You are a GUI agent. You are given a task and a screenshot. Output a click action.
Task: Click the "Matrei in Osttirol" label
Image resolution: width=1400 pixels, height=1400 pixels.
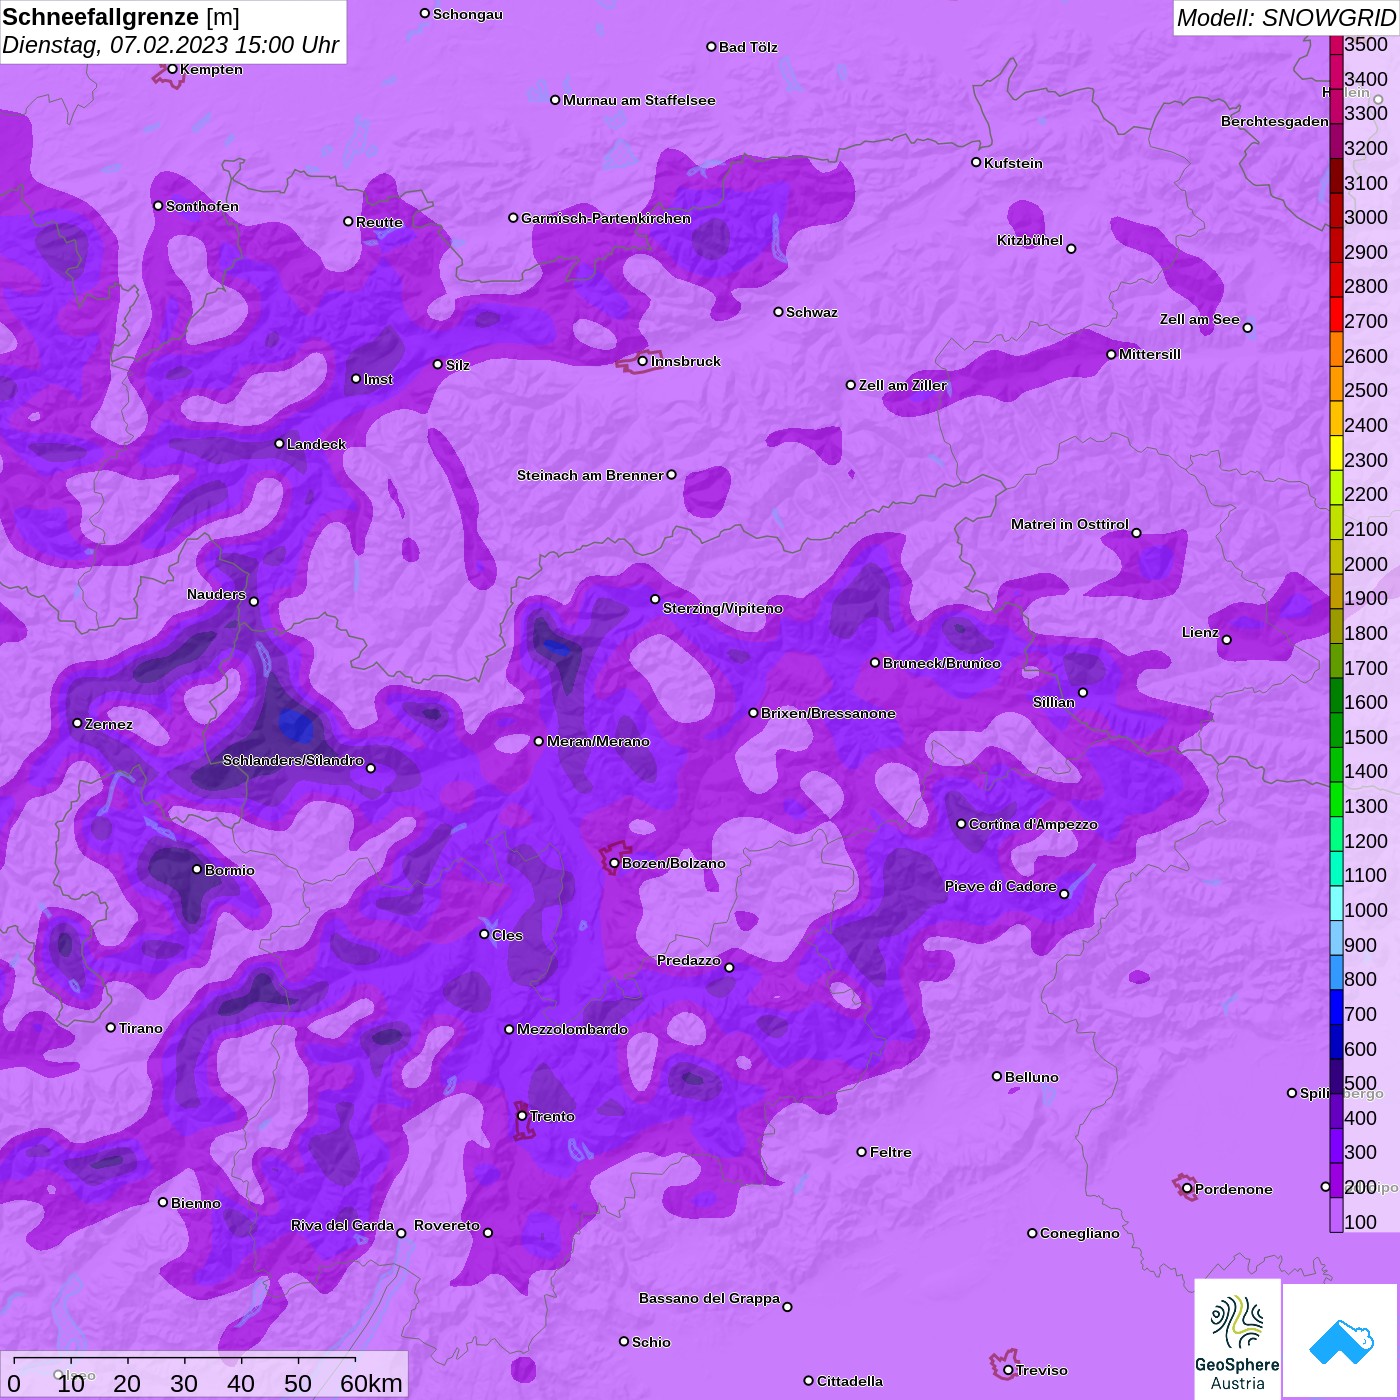pyautogui.click(x=1070, y=524)
